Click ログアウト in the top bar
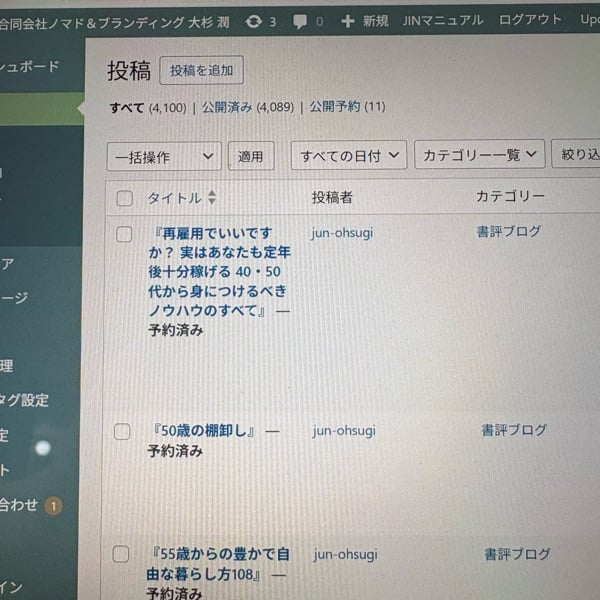This screenshot has width=600, height=600. [x=530, y=20]
